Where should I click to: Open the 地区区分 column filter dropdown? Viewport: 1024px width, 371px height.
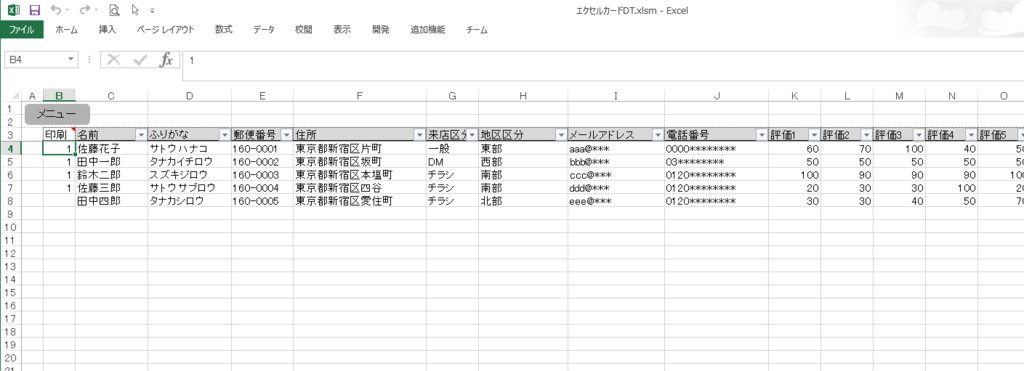pyautogui.click(x=561, y=135)
